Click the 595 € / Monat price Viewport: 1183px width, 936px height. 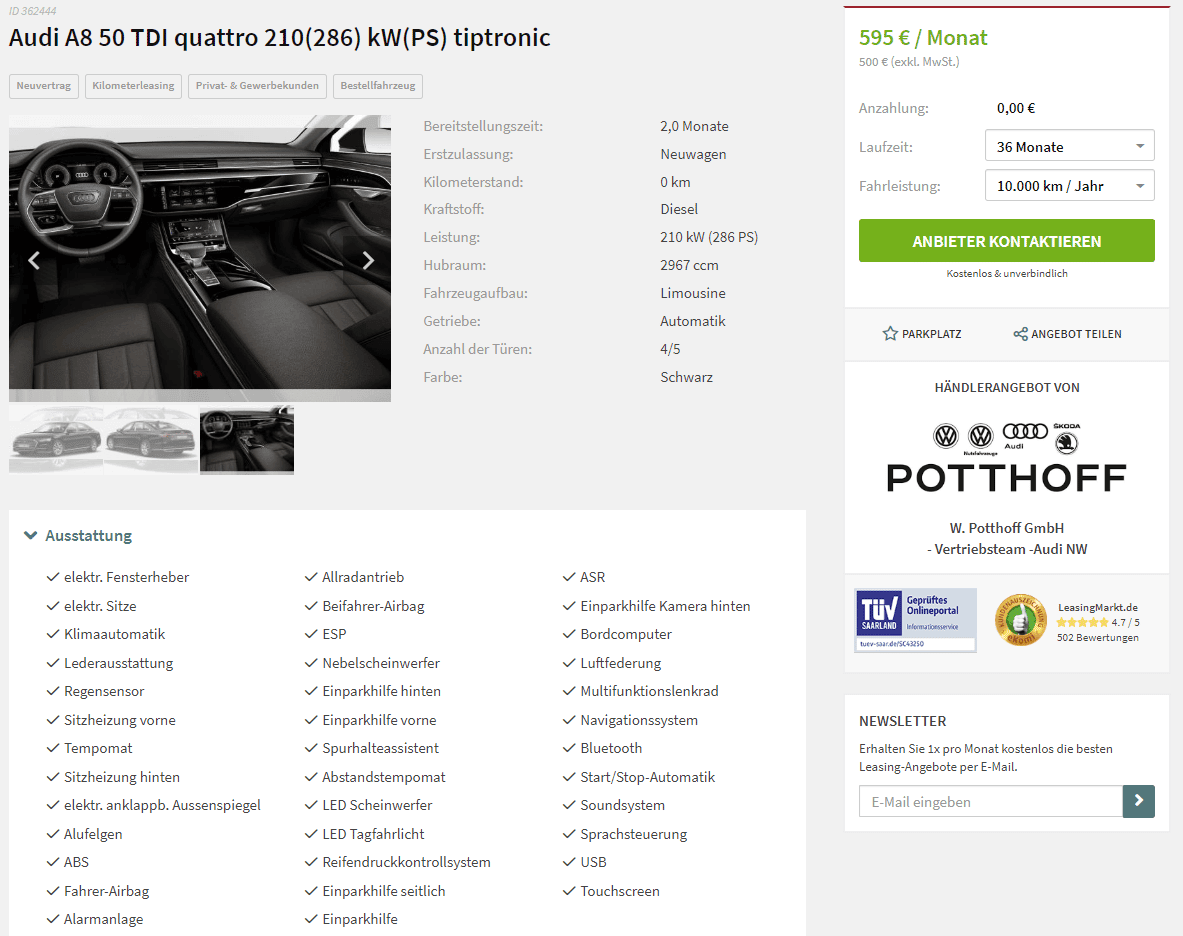coord(923,38)
